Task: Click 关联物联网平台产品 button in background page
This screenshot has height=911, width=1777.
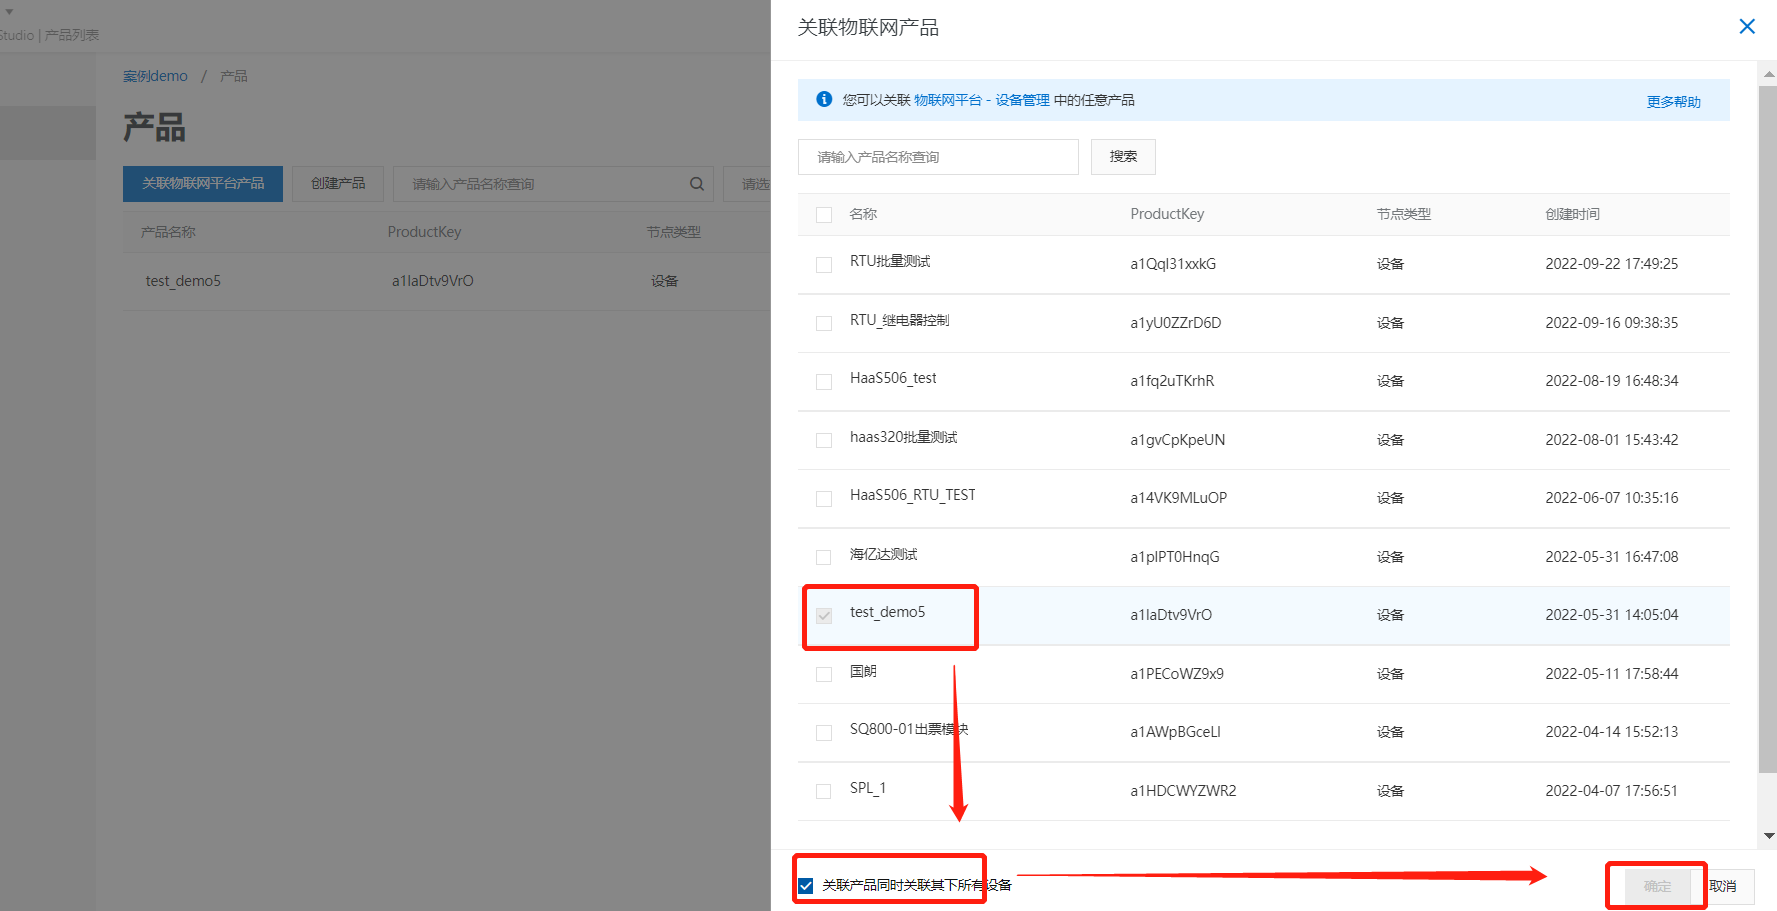Action: point(203,184)
